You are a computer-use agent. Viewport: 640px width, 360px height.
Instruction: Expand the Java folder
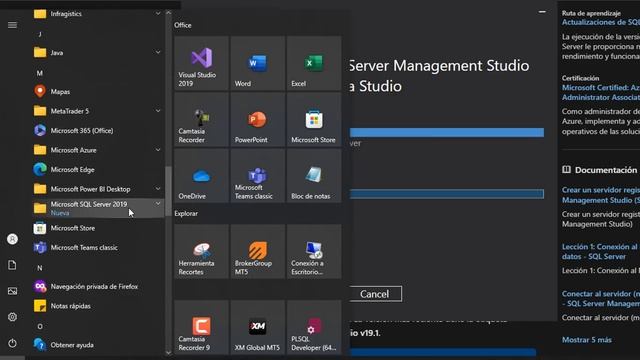[x=98, y=52]
